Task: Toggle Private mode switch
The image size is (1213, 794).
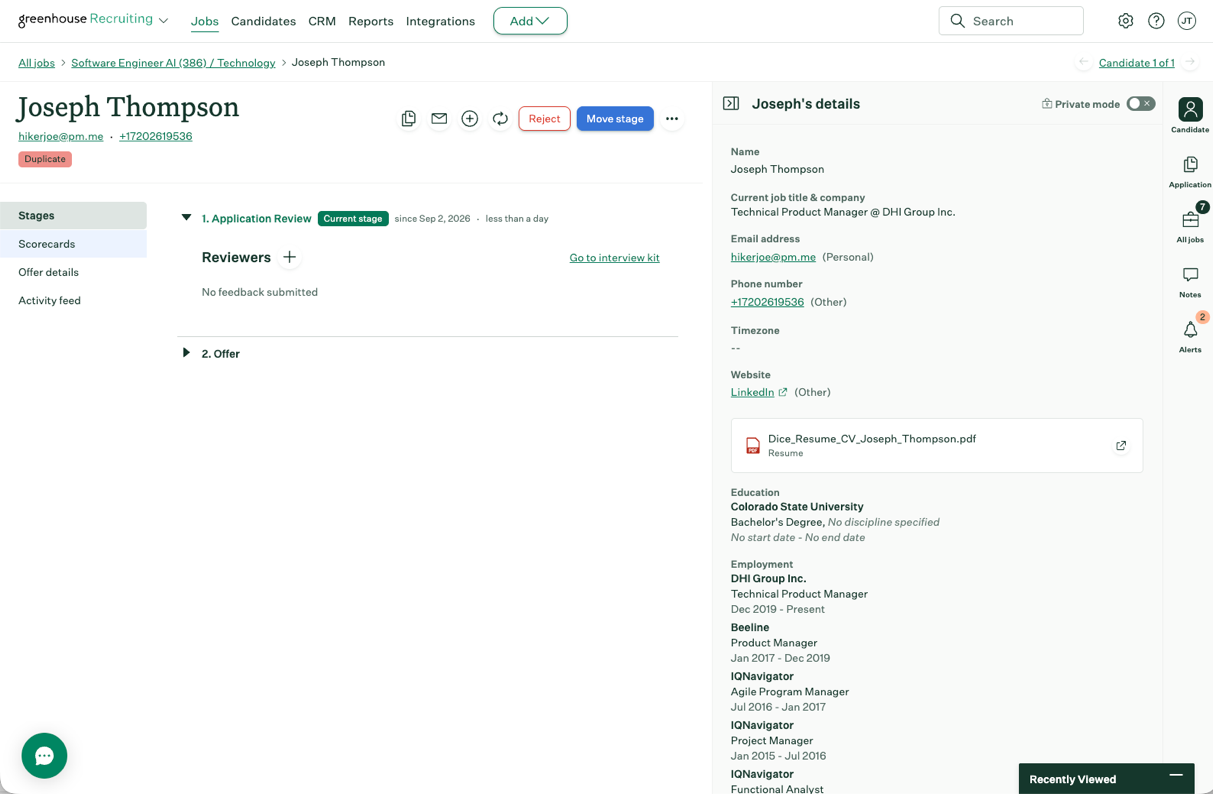Action: 1141,104
